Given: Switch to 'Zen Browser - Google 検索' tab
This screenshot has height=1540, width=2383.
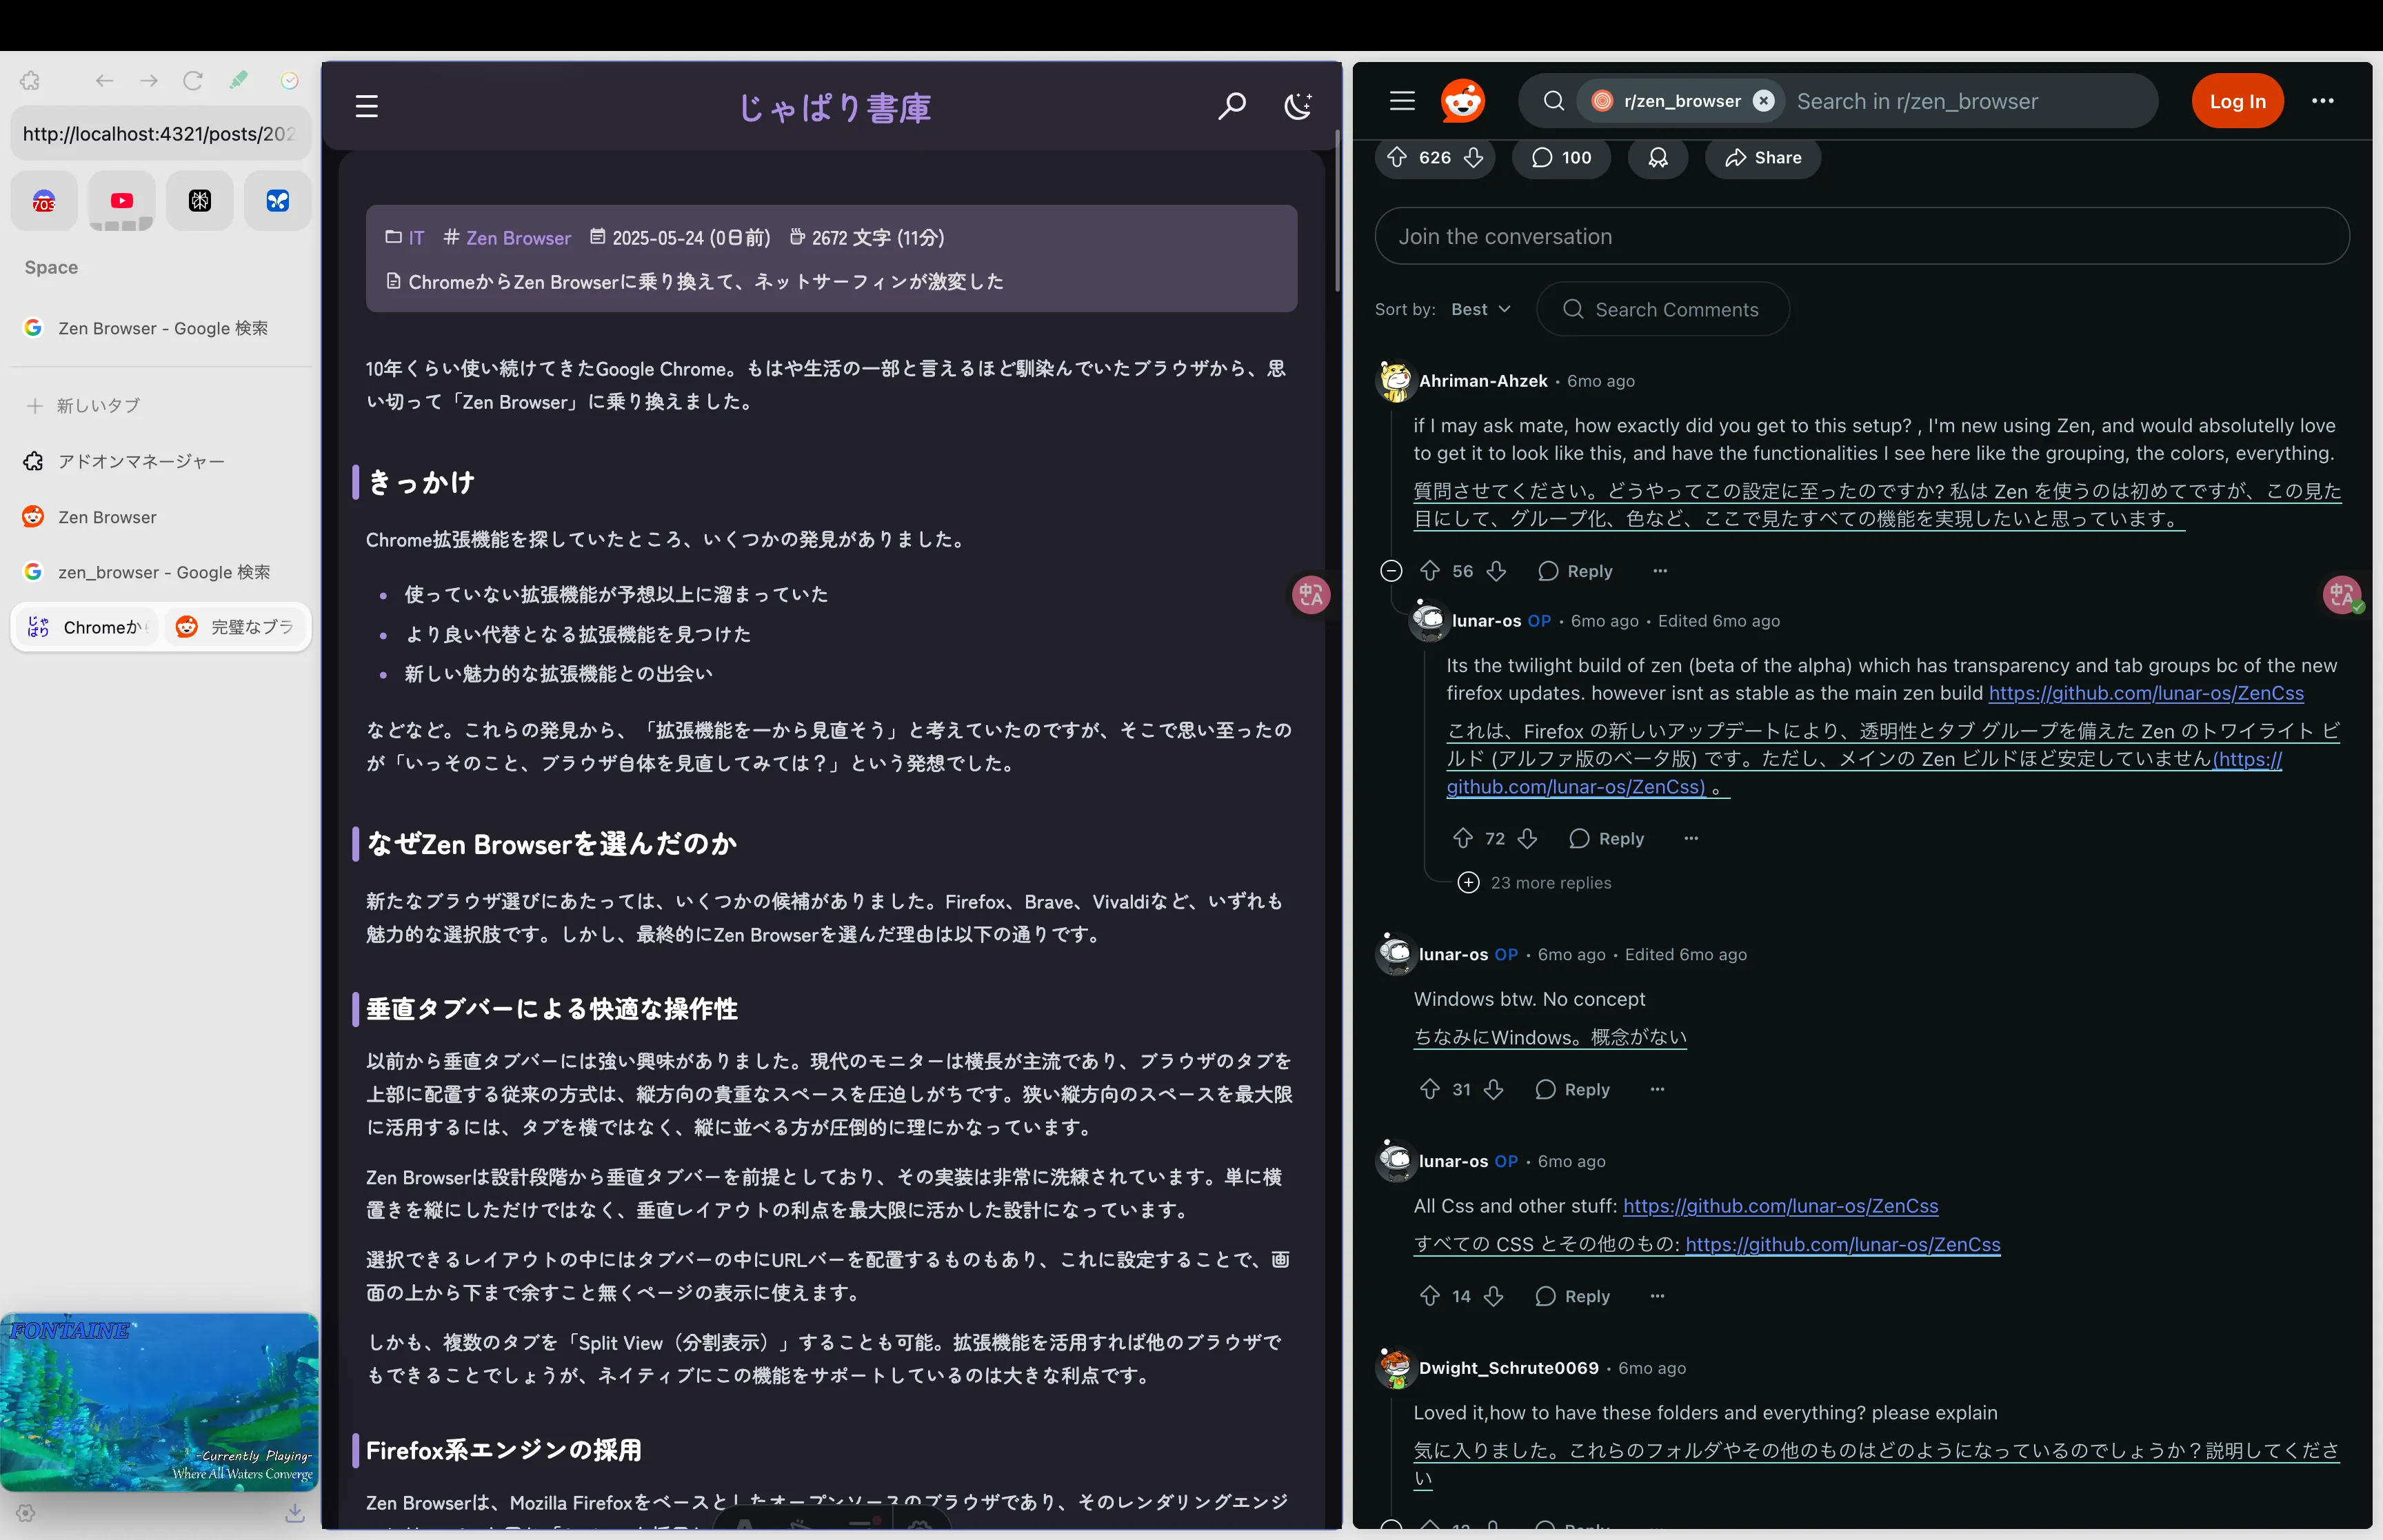Looking at the screenshot, I should (x=161, y=328).
